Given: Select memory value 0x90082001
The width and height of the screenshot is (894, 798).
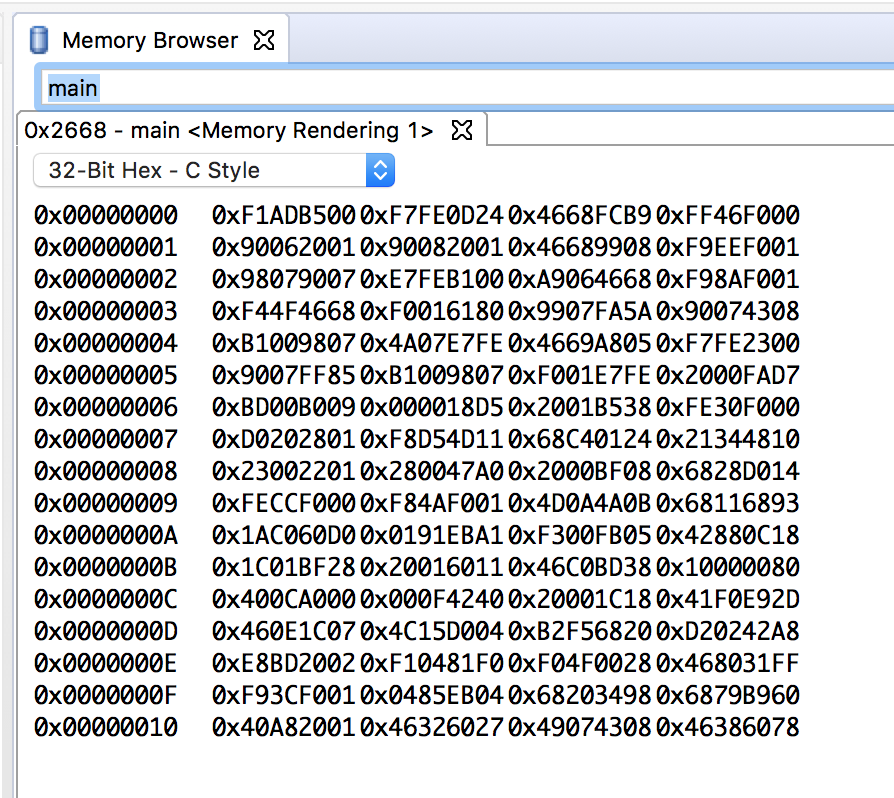Looking at the screenshot, I should pos(432,247).
